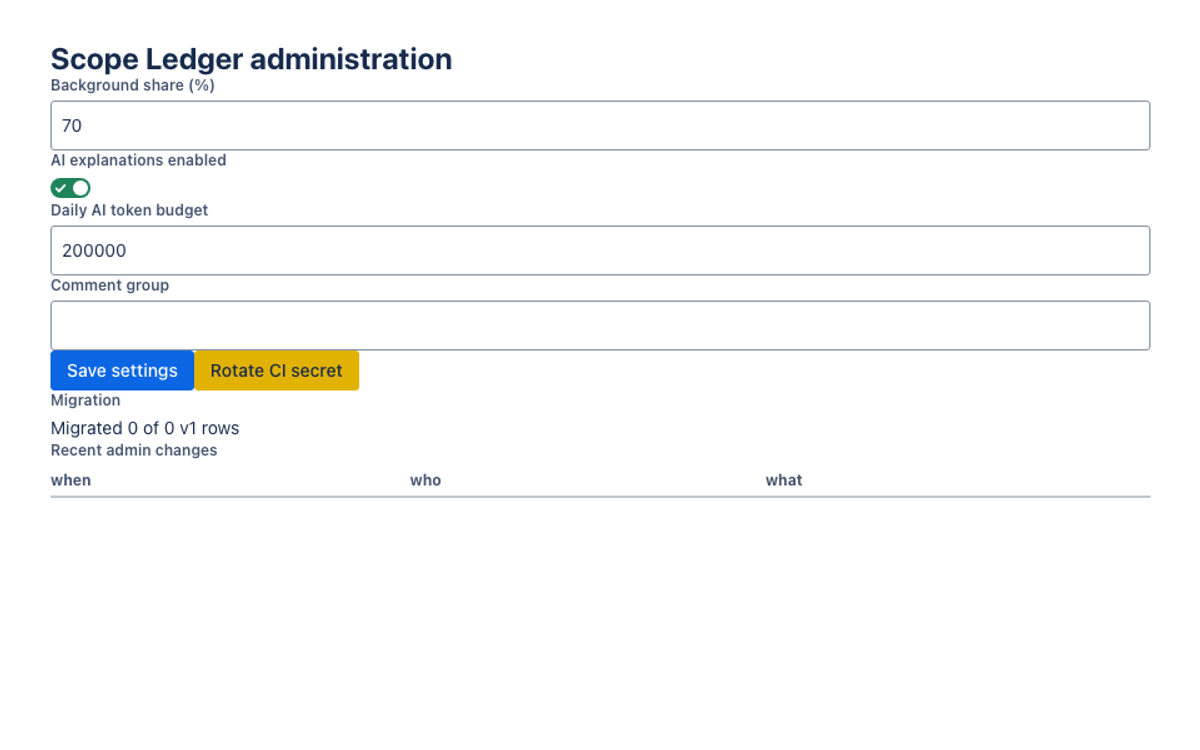
Task: Click the Comment group label text
Action: [110, 285]
